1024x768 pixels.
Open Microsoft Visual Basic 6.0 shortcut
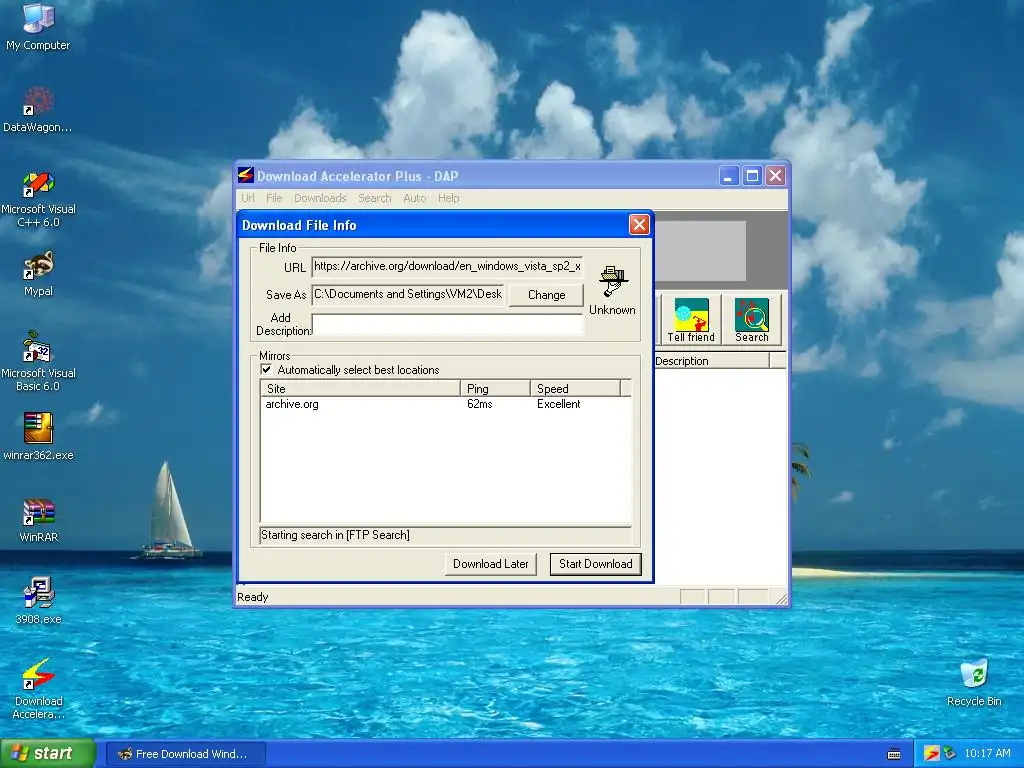point(38,361)
